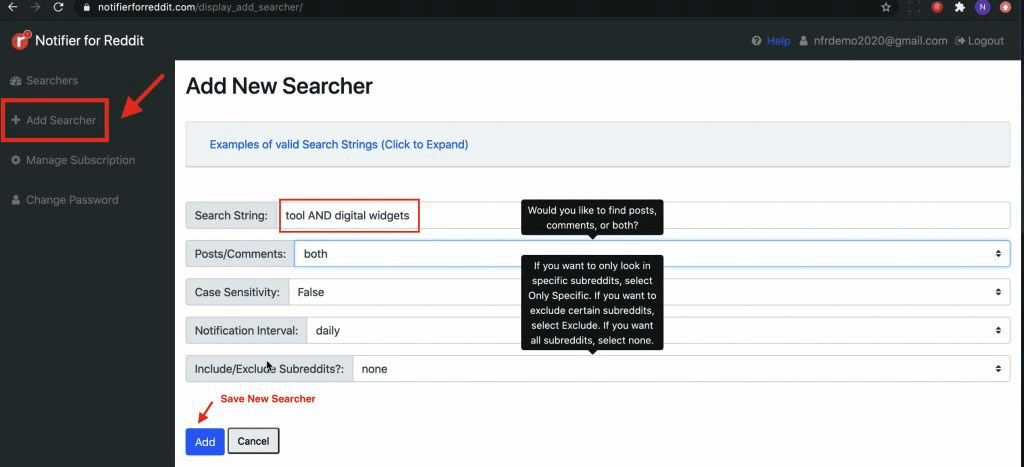Click the logout arrow icon
Viewport: 1024px width, 467px height.
point(960,40)
